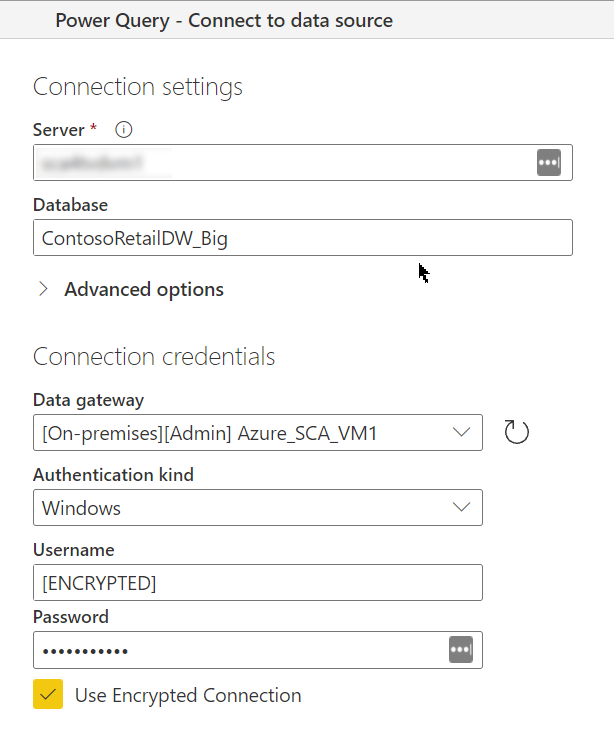The width and height of the screenshot is (614, 739).
Task: Focus the Database field ContosoRetailDW_Big
Action: [302, 238]
